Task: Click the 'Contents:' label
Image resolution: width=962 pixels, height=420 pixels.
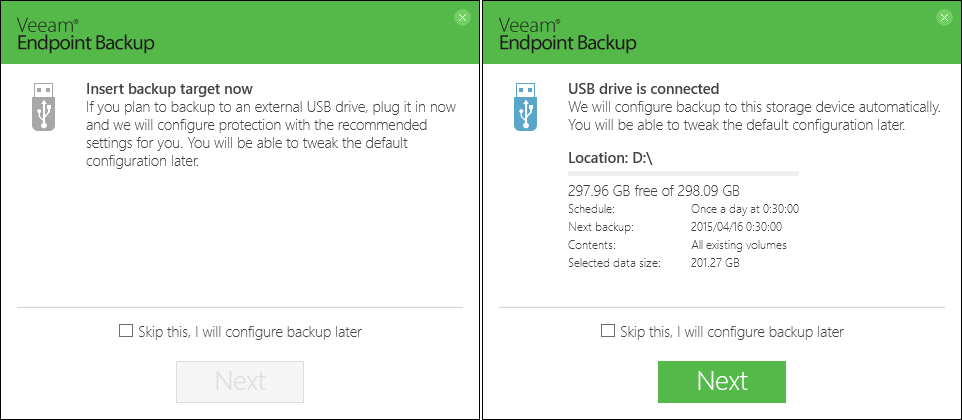Action: click(x=591, y=245)
